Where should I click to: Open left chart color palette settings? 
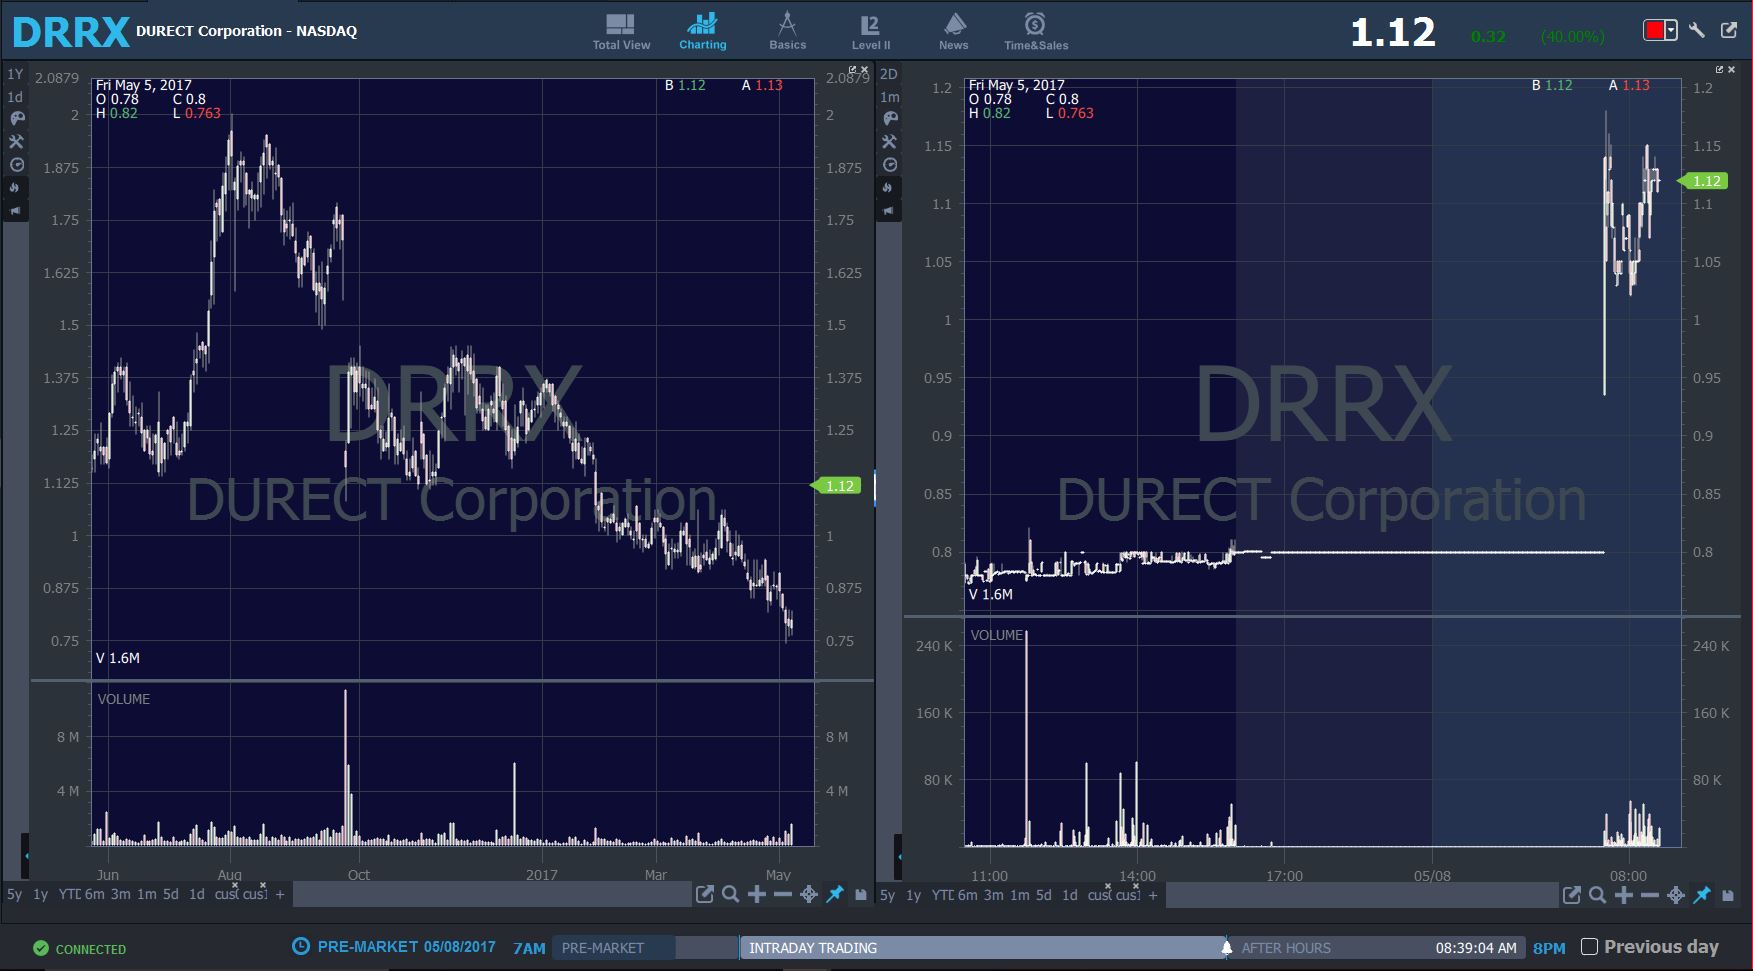(16, 118)
